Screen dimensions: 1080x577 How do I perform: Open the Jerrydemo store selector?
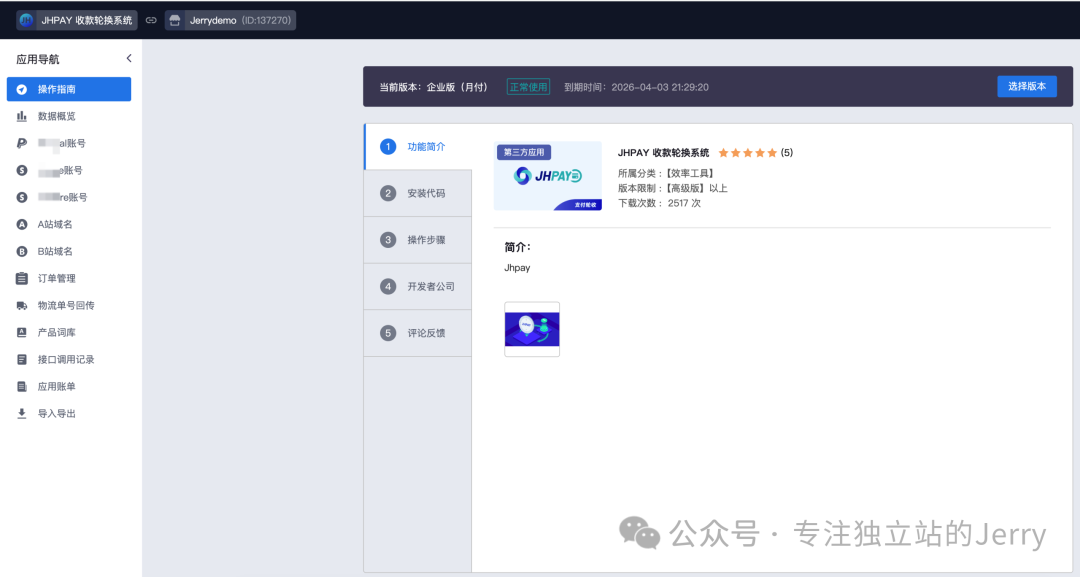(x=231, y=19)
